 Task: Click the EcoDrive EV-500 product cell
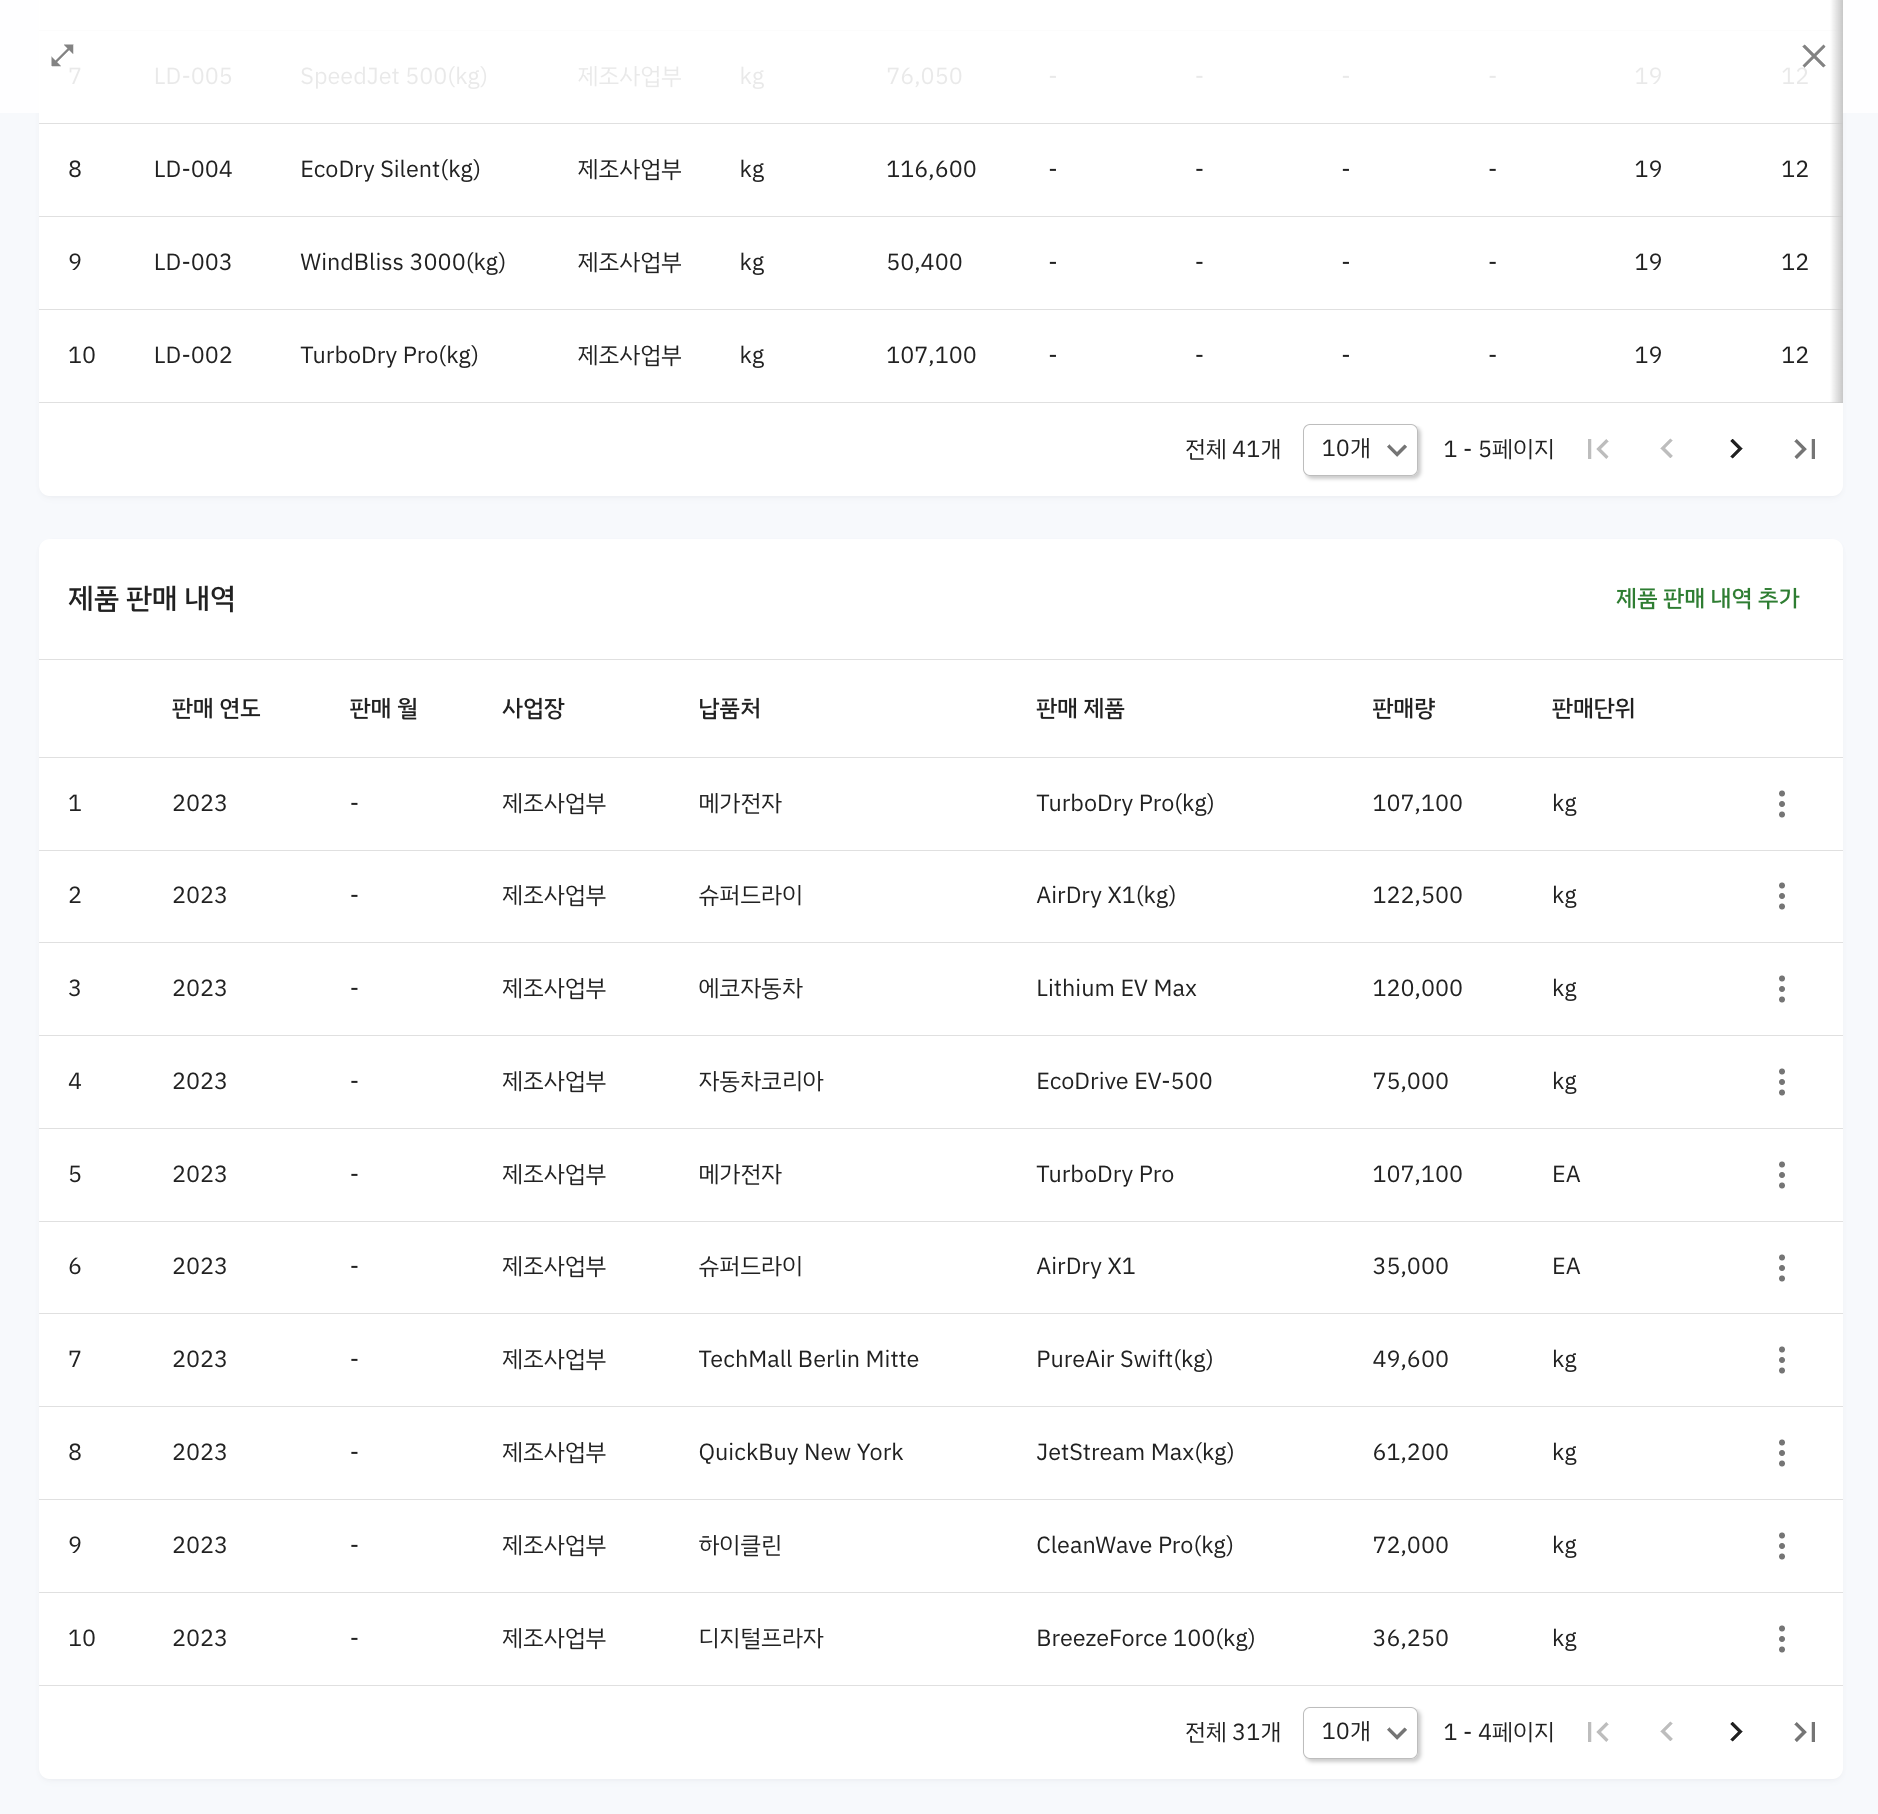coord(1124,1081)
